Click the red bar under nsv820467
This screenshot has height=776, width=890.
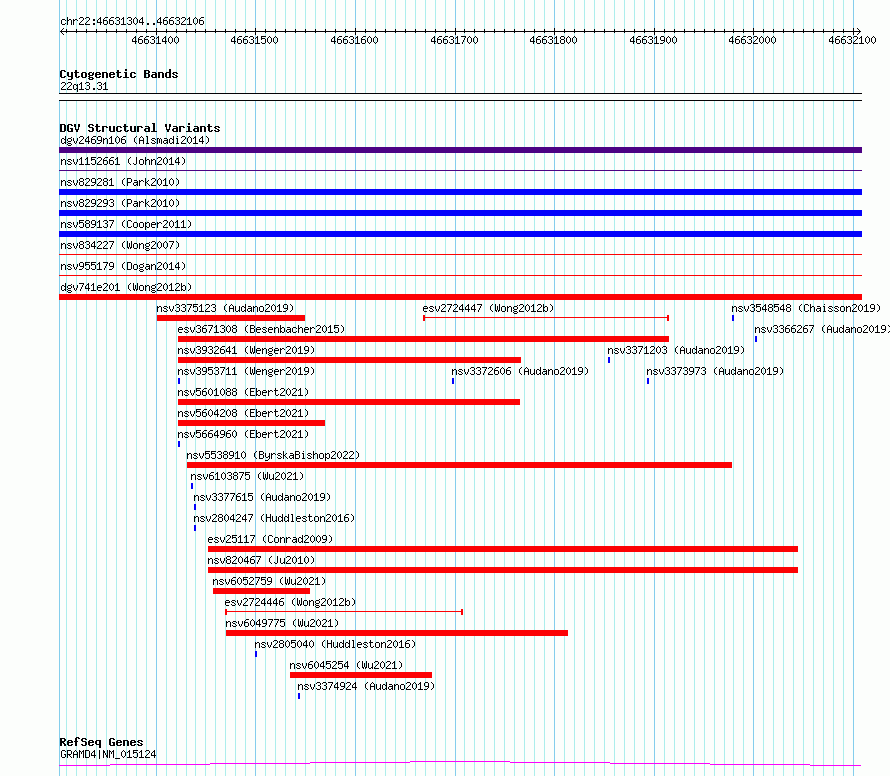[x=503, y=570]
